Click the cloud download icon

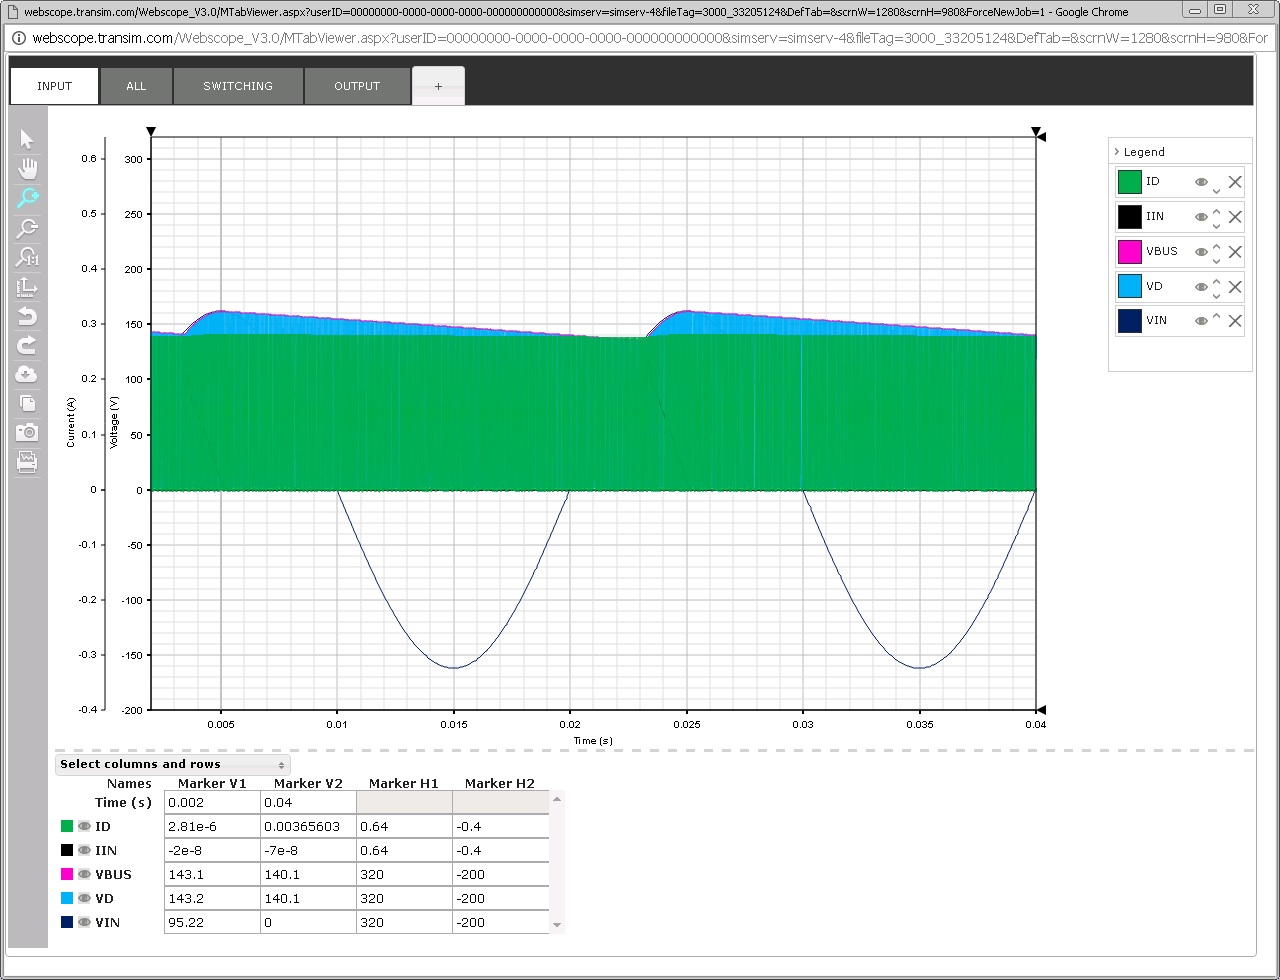[27, 374]
